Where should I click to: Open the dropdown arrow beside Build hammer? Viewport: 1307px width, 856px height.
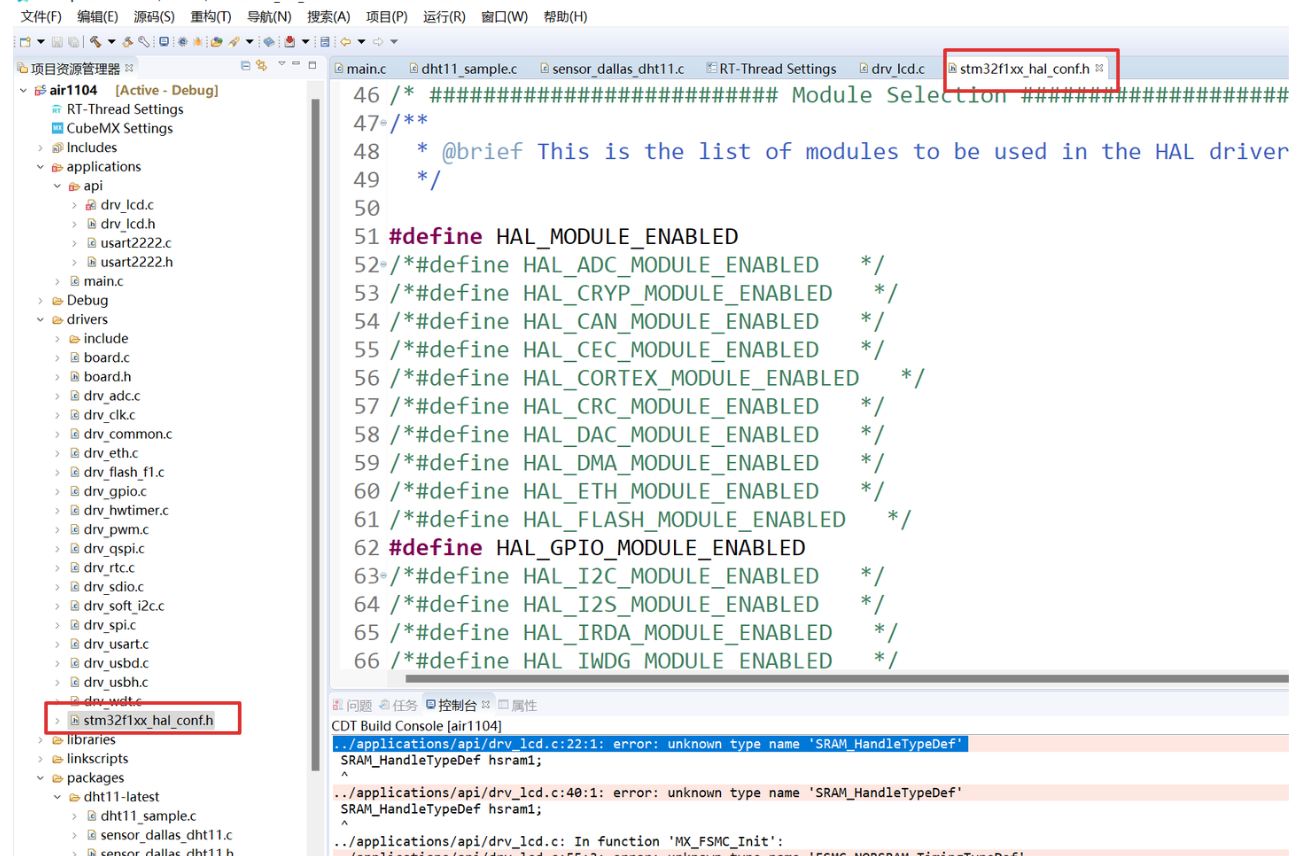tap(111, 42)
